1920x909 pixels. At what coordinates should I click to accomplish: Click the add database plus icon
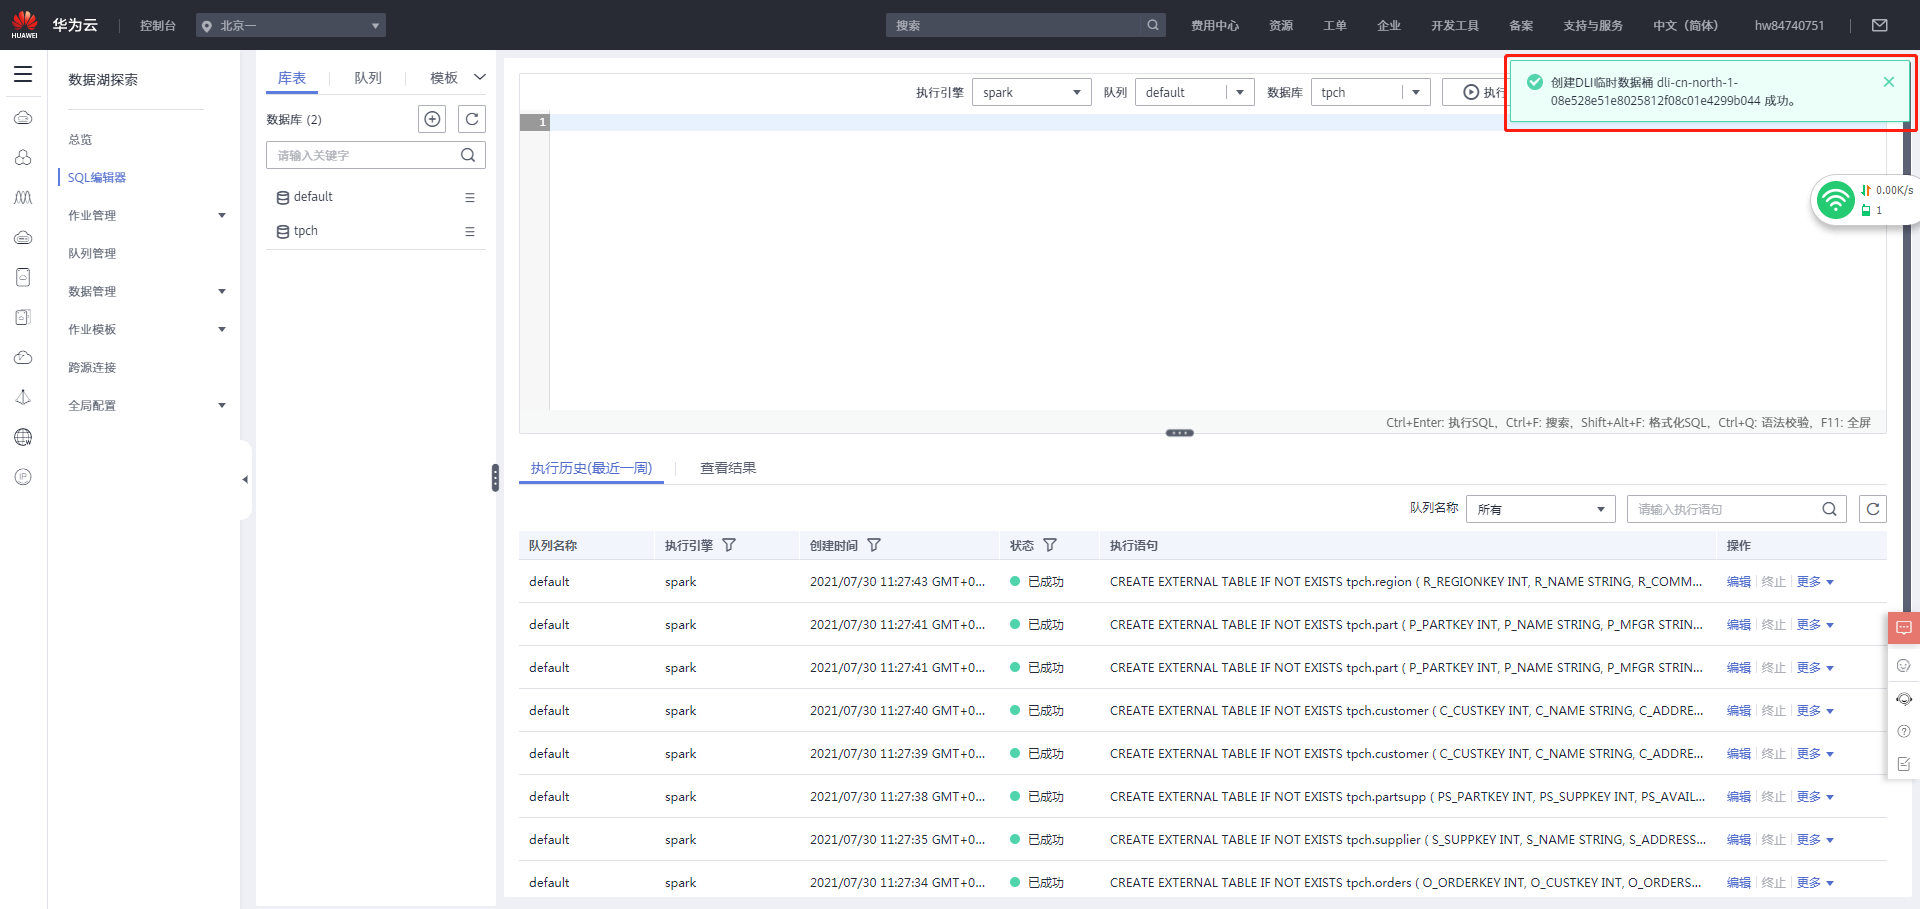[x=432, y=119]
